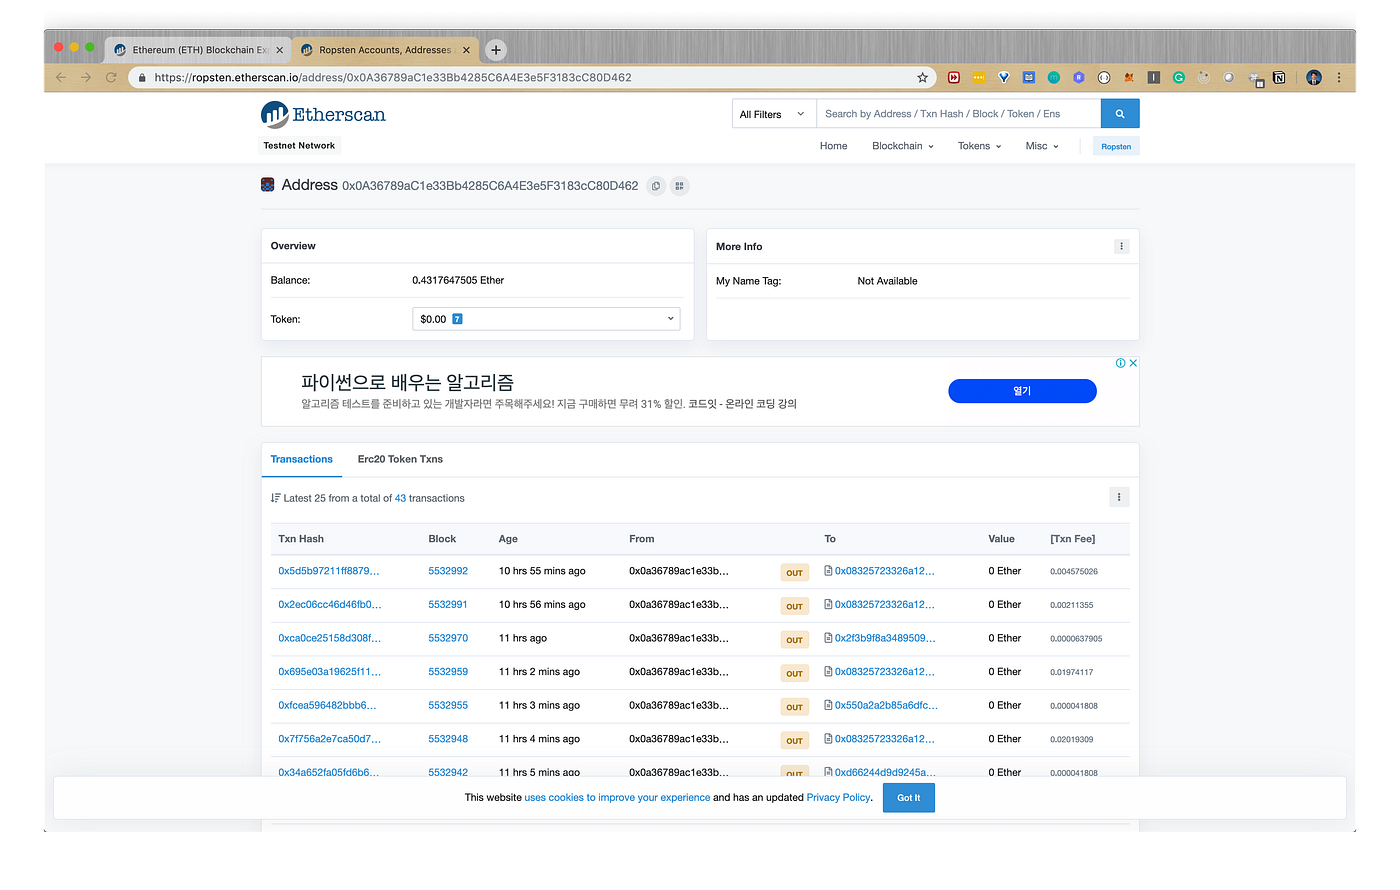Click the blue search magnifier button
The image size is (1400, 890).
pos(1120,114)
